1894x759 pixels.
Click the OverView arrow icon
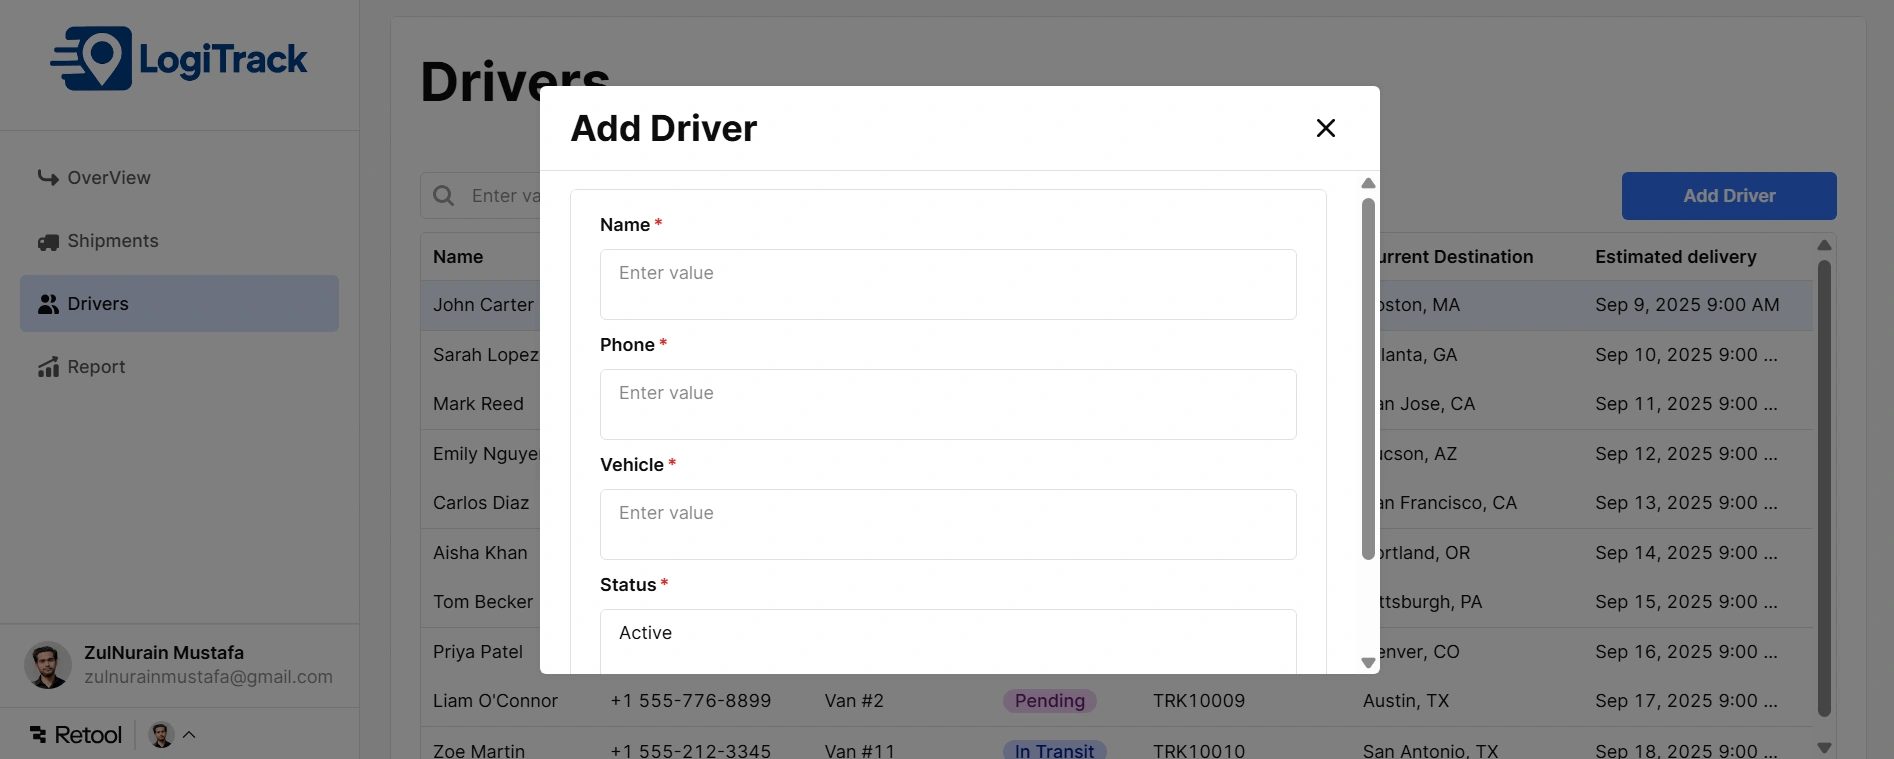(x=48, y=178)
